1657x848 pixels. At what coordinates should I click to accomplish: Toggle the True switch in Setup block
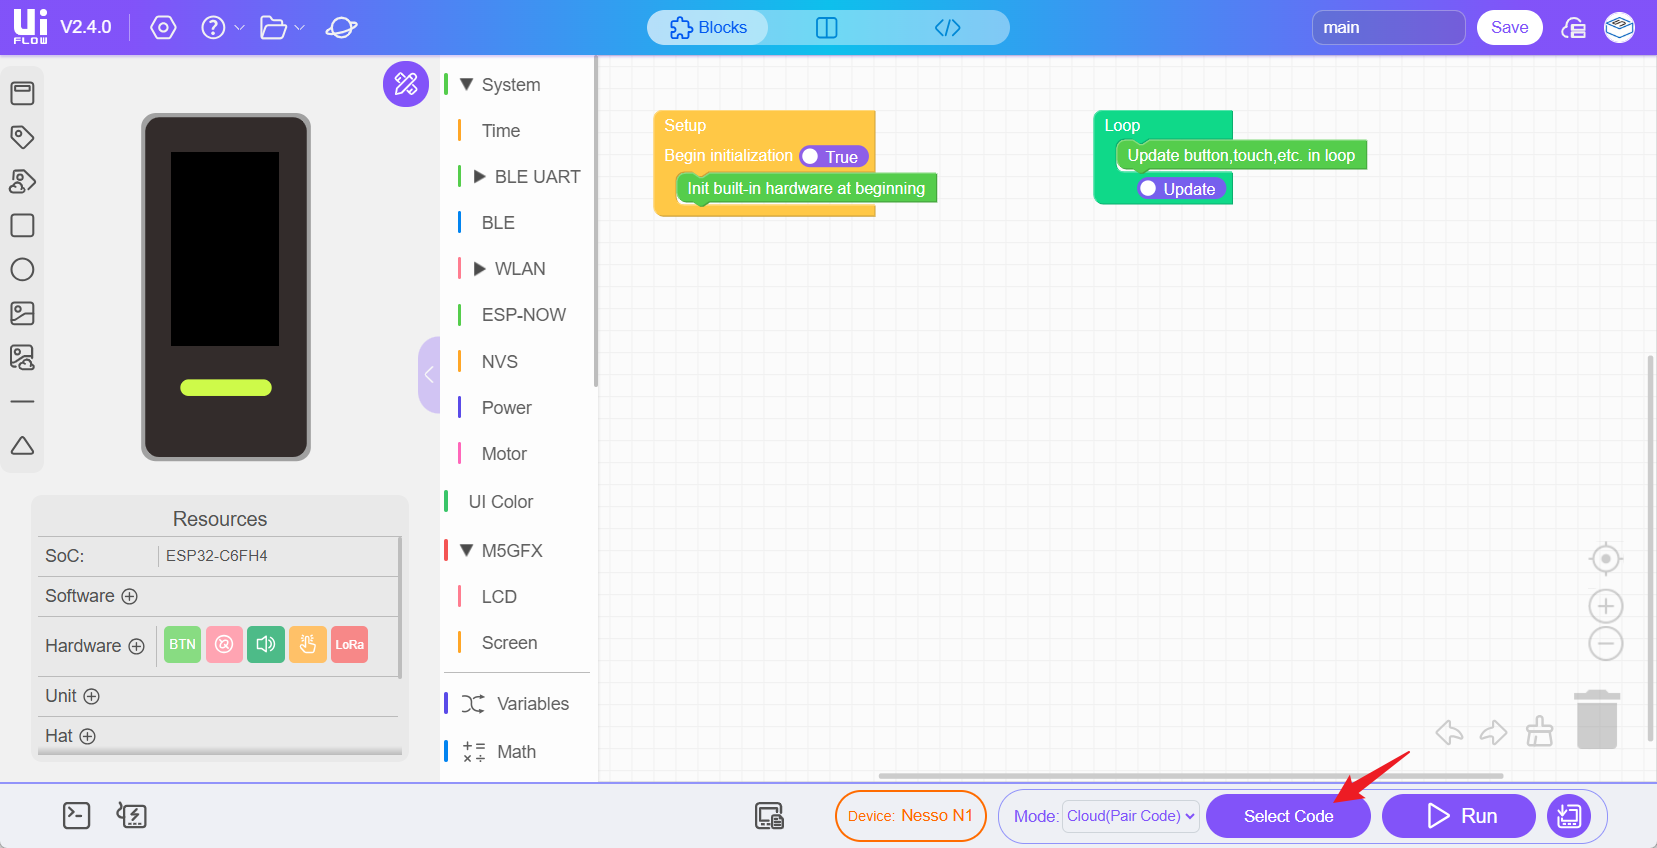[834, 157]
